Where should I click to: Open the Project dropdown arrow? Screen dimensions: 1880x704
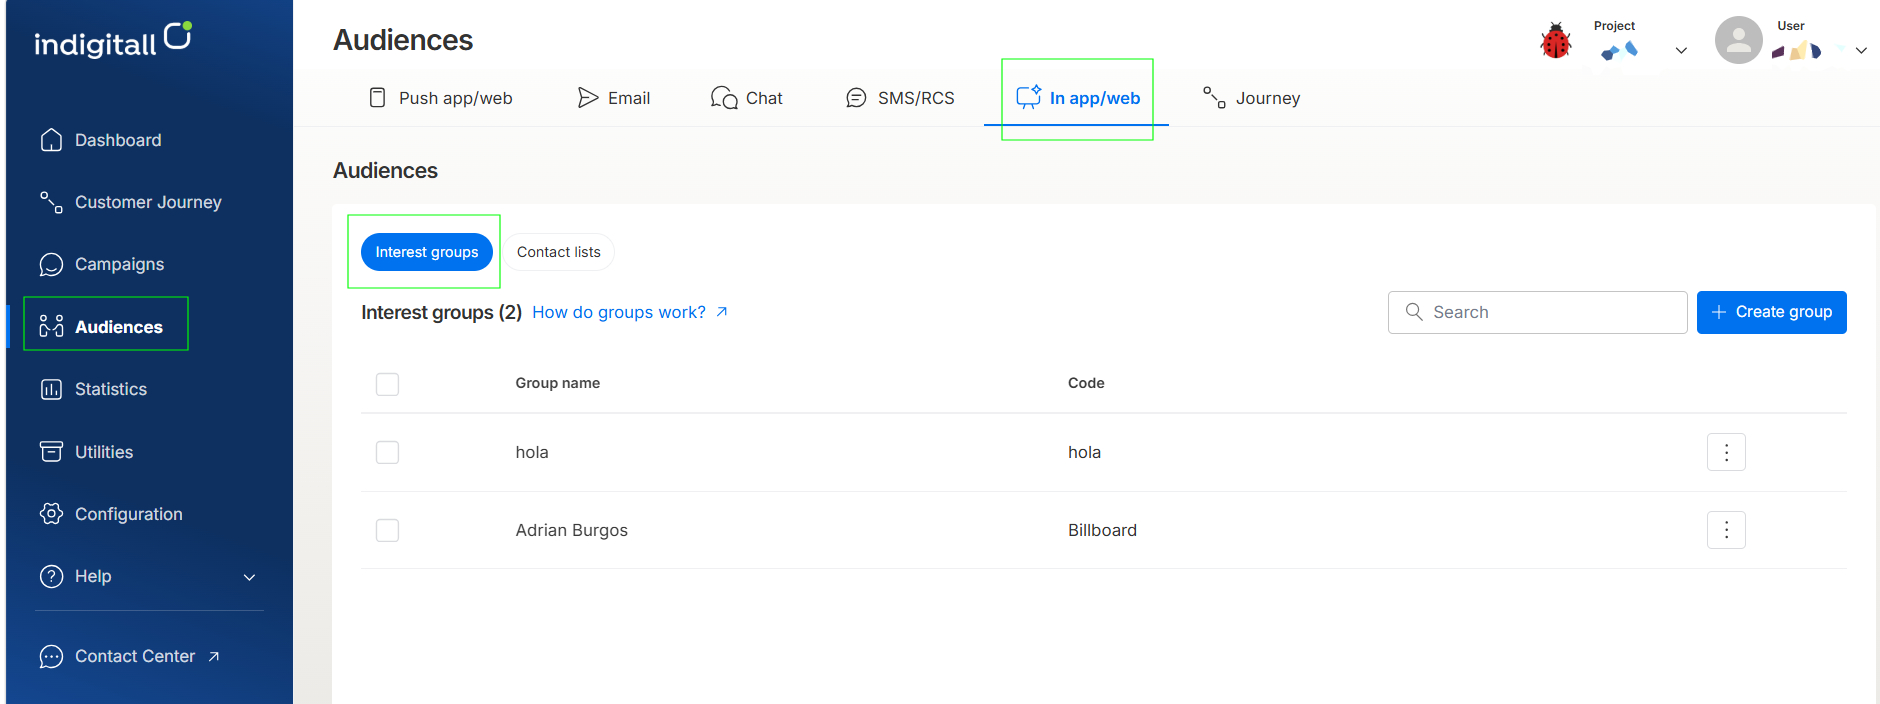click(1681, 51)
